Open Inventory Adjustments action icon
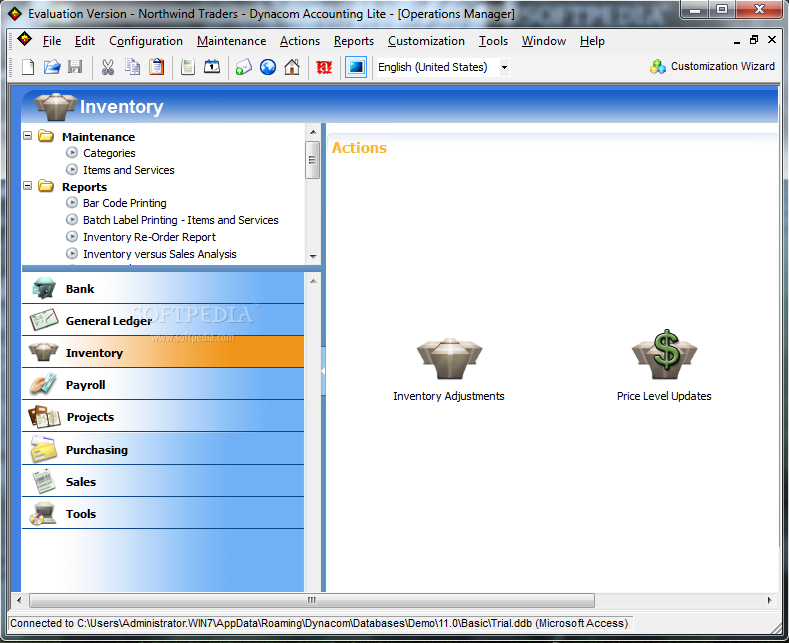Screen dimensions: 789x643 point(449,358)
